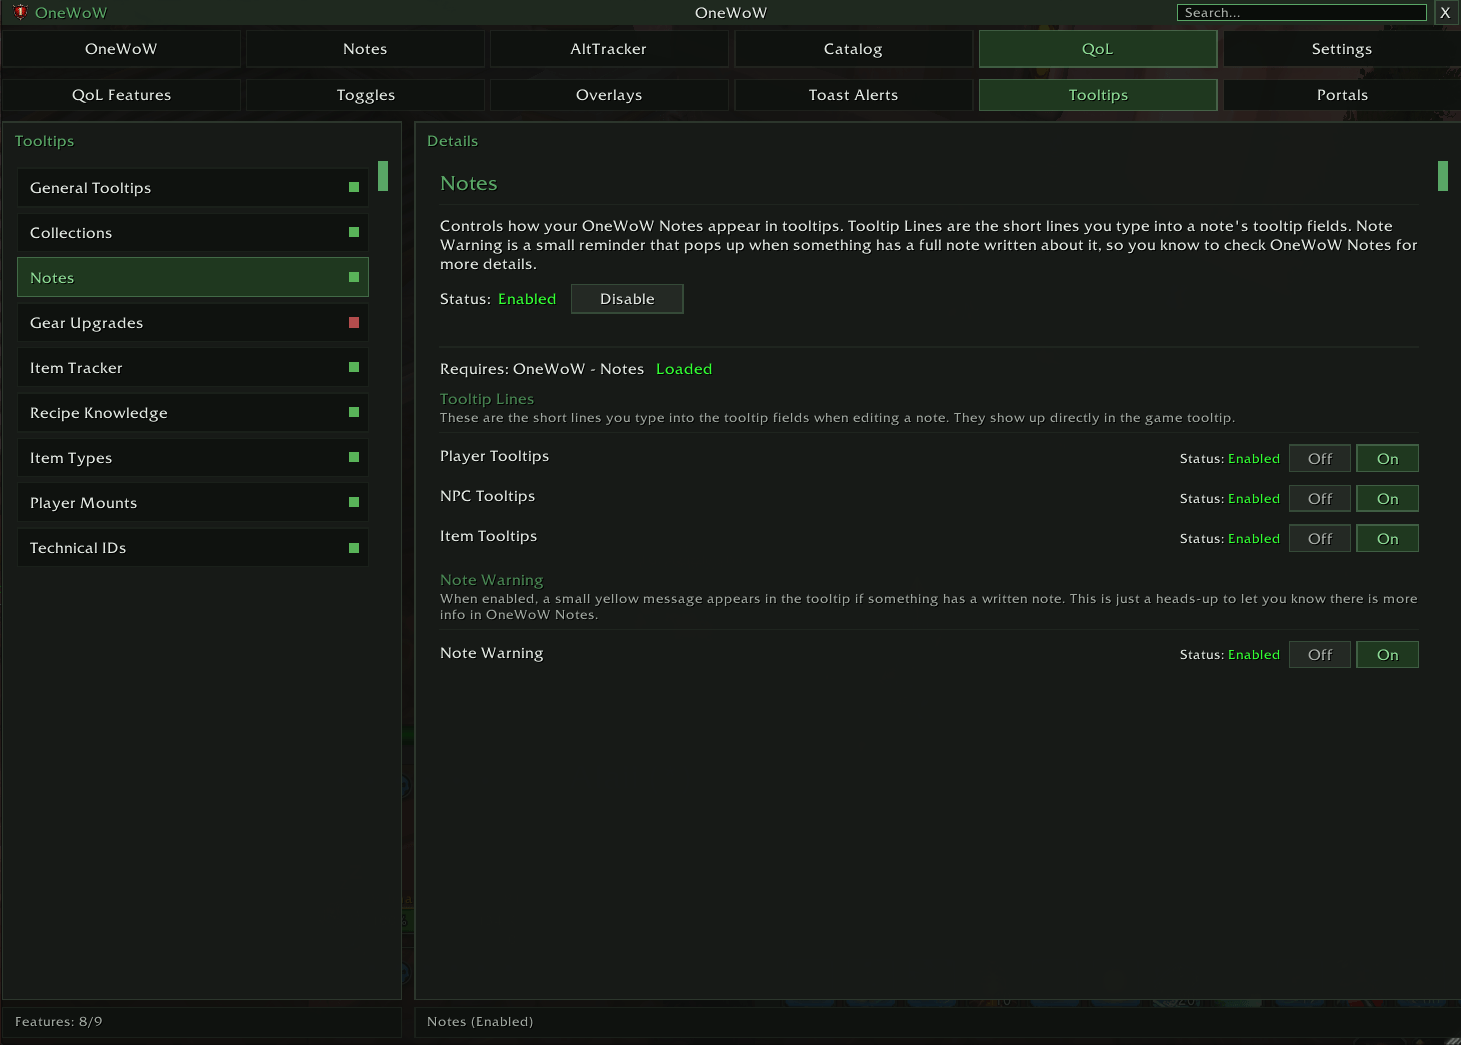The image size is (1461, 1045).
Task: Turn NPC Tooltips off
Action: point(1320,498)
